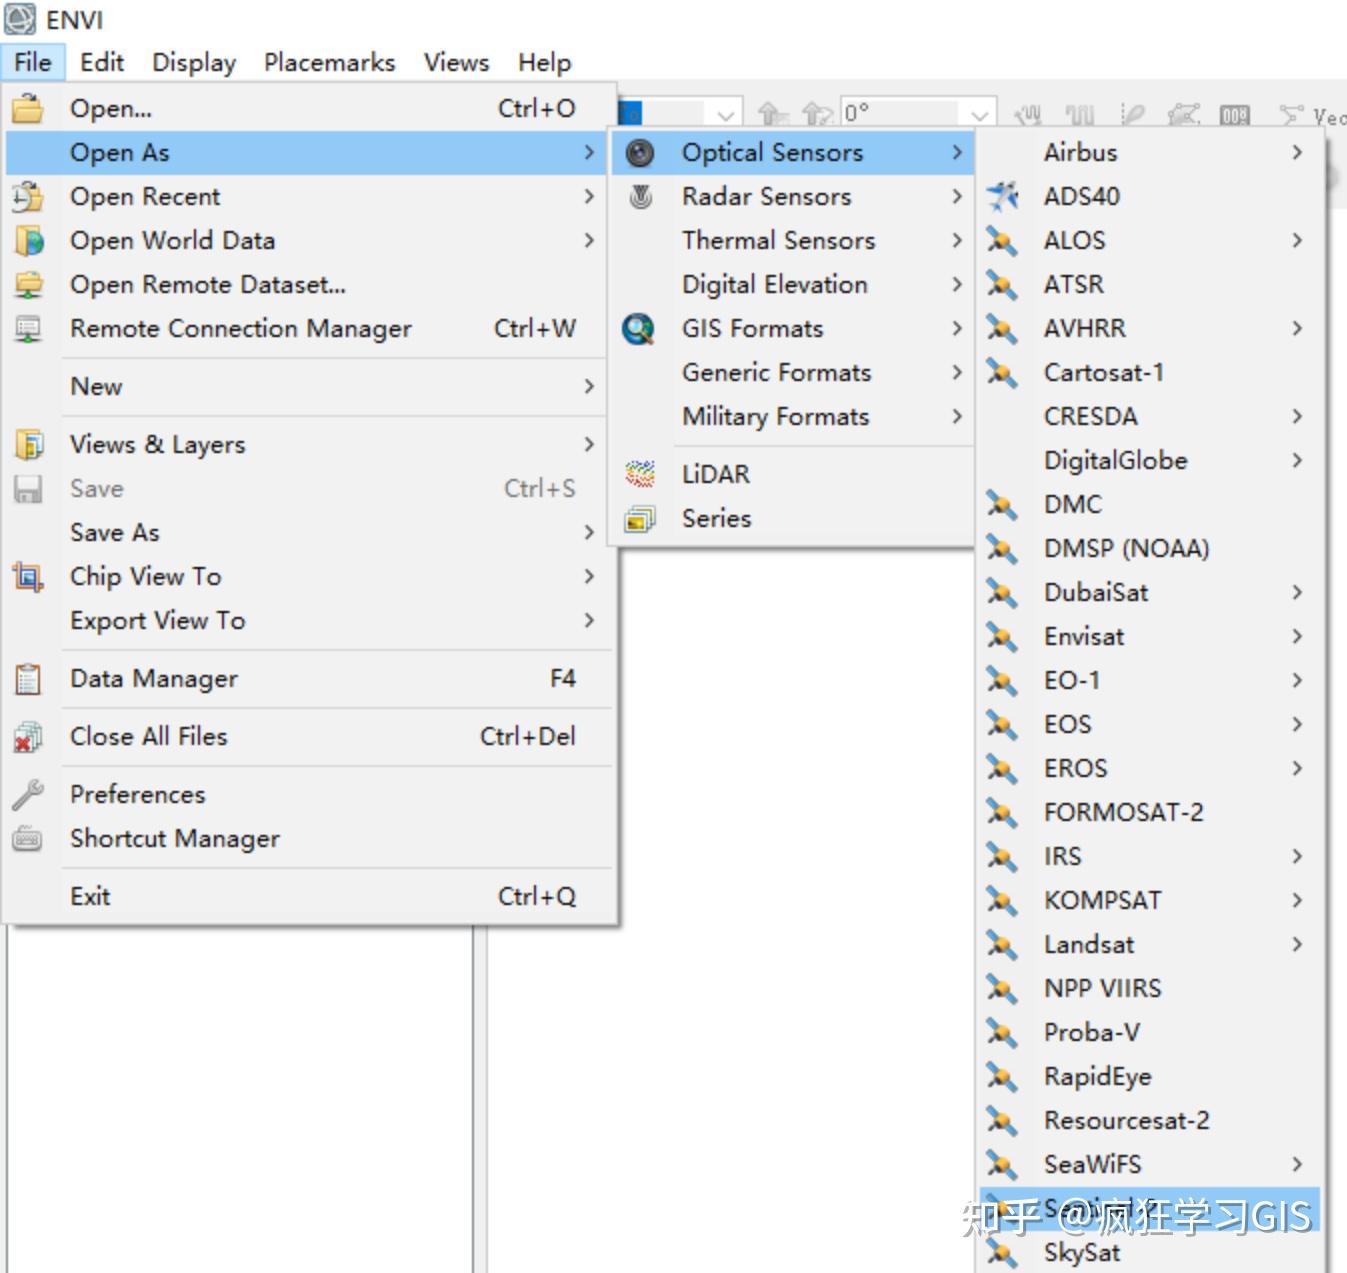Click the Data Manager clipboard icon
Image resolution: width=1347 pixels, height=1273 pixels.
pos(28,678)
